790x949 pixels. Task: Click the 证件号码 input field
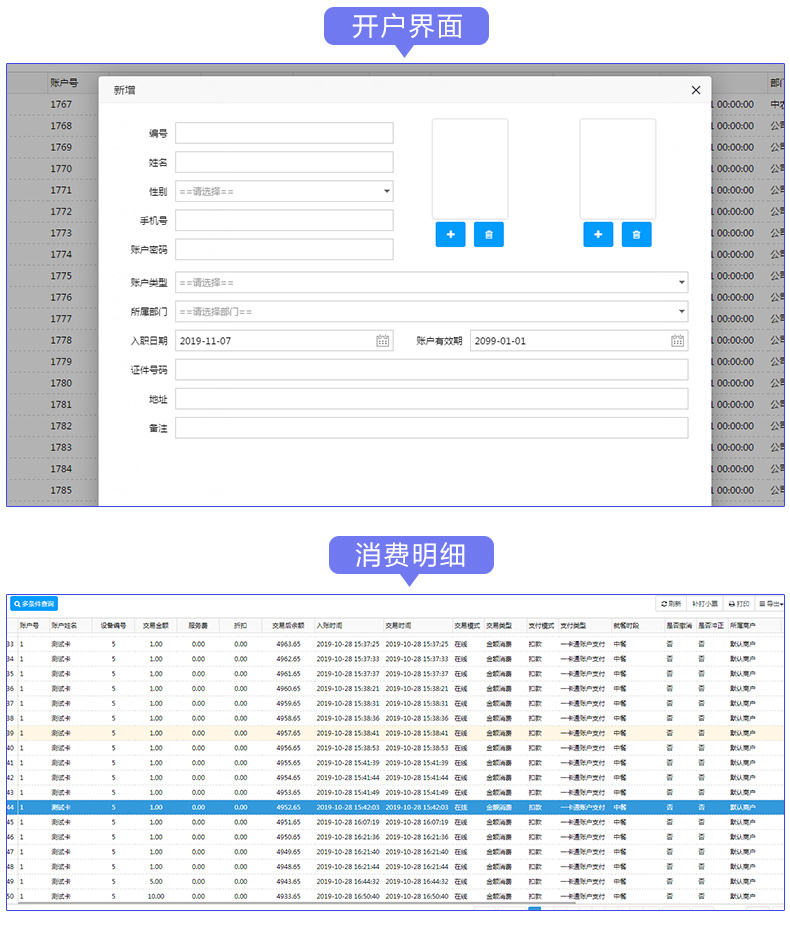[431, 370]
